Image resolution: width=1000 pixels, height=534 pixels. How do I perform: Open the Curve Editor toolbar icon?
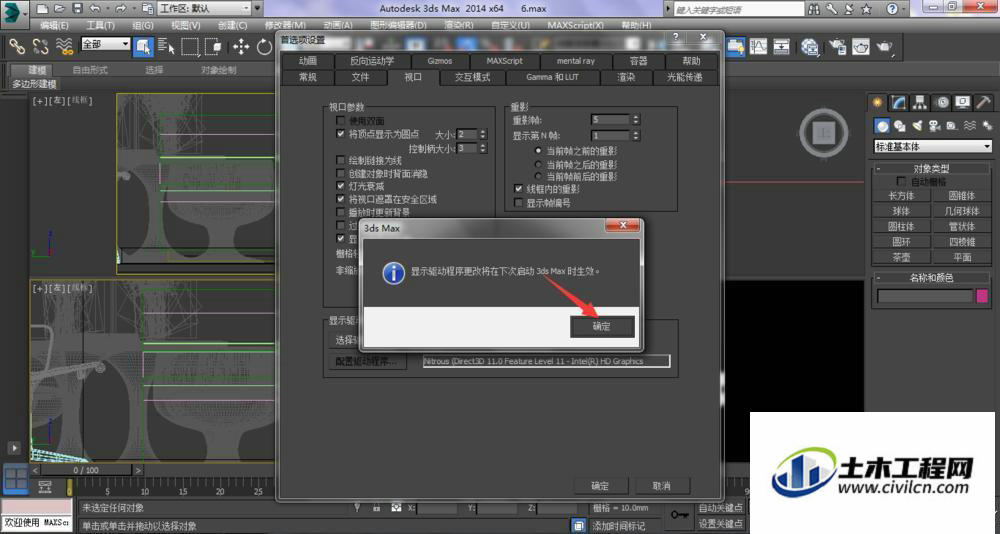[758, 47]
